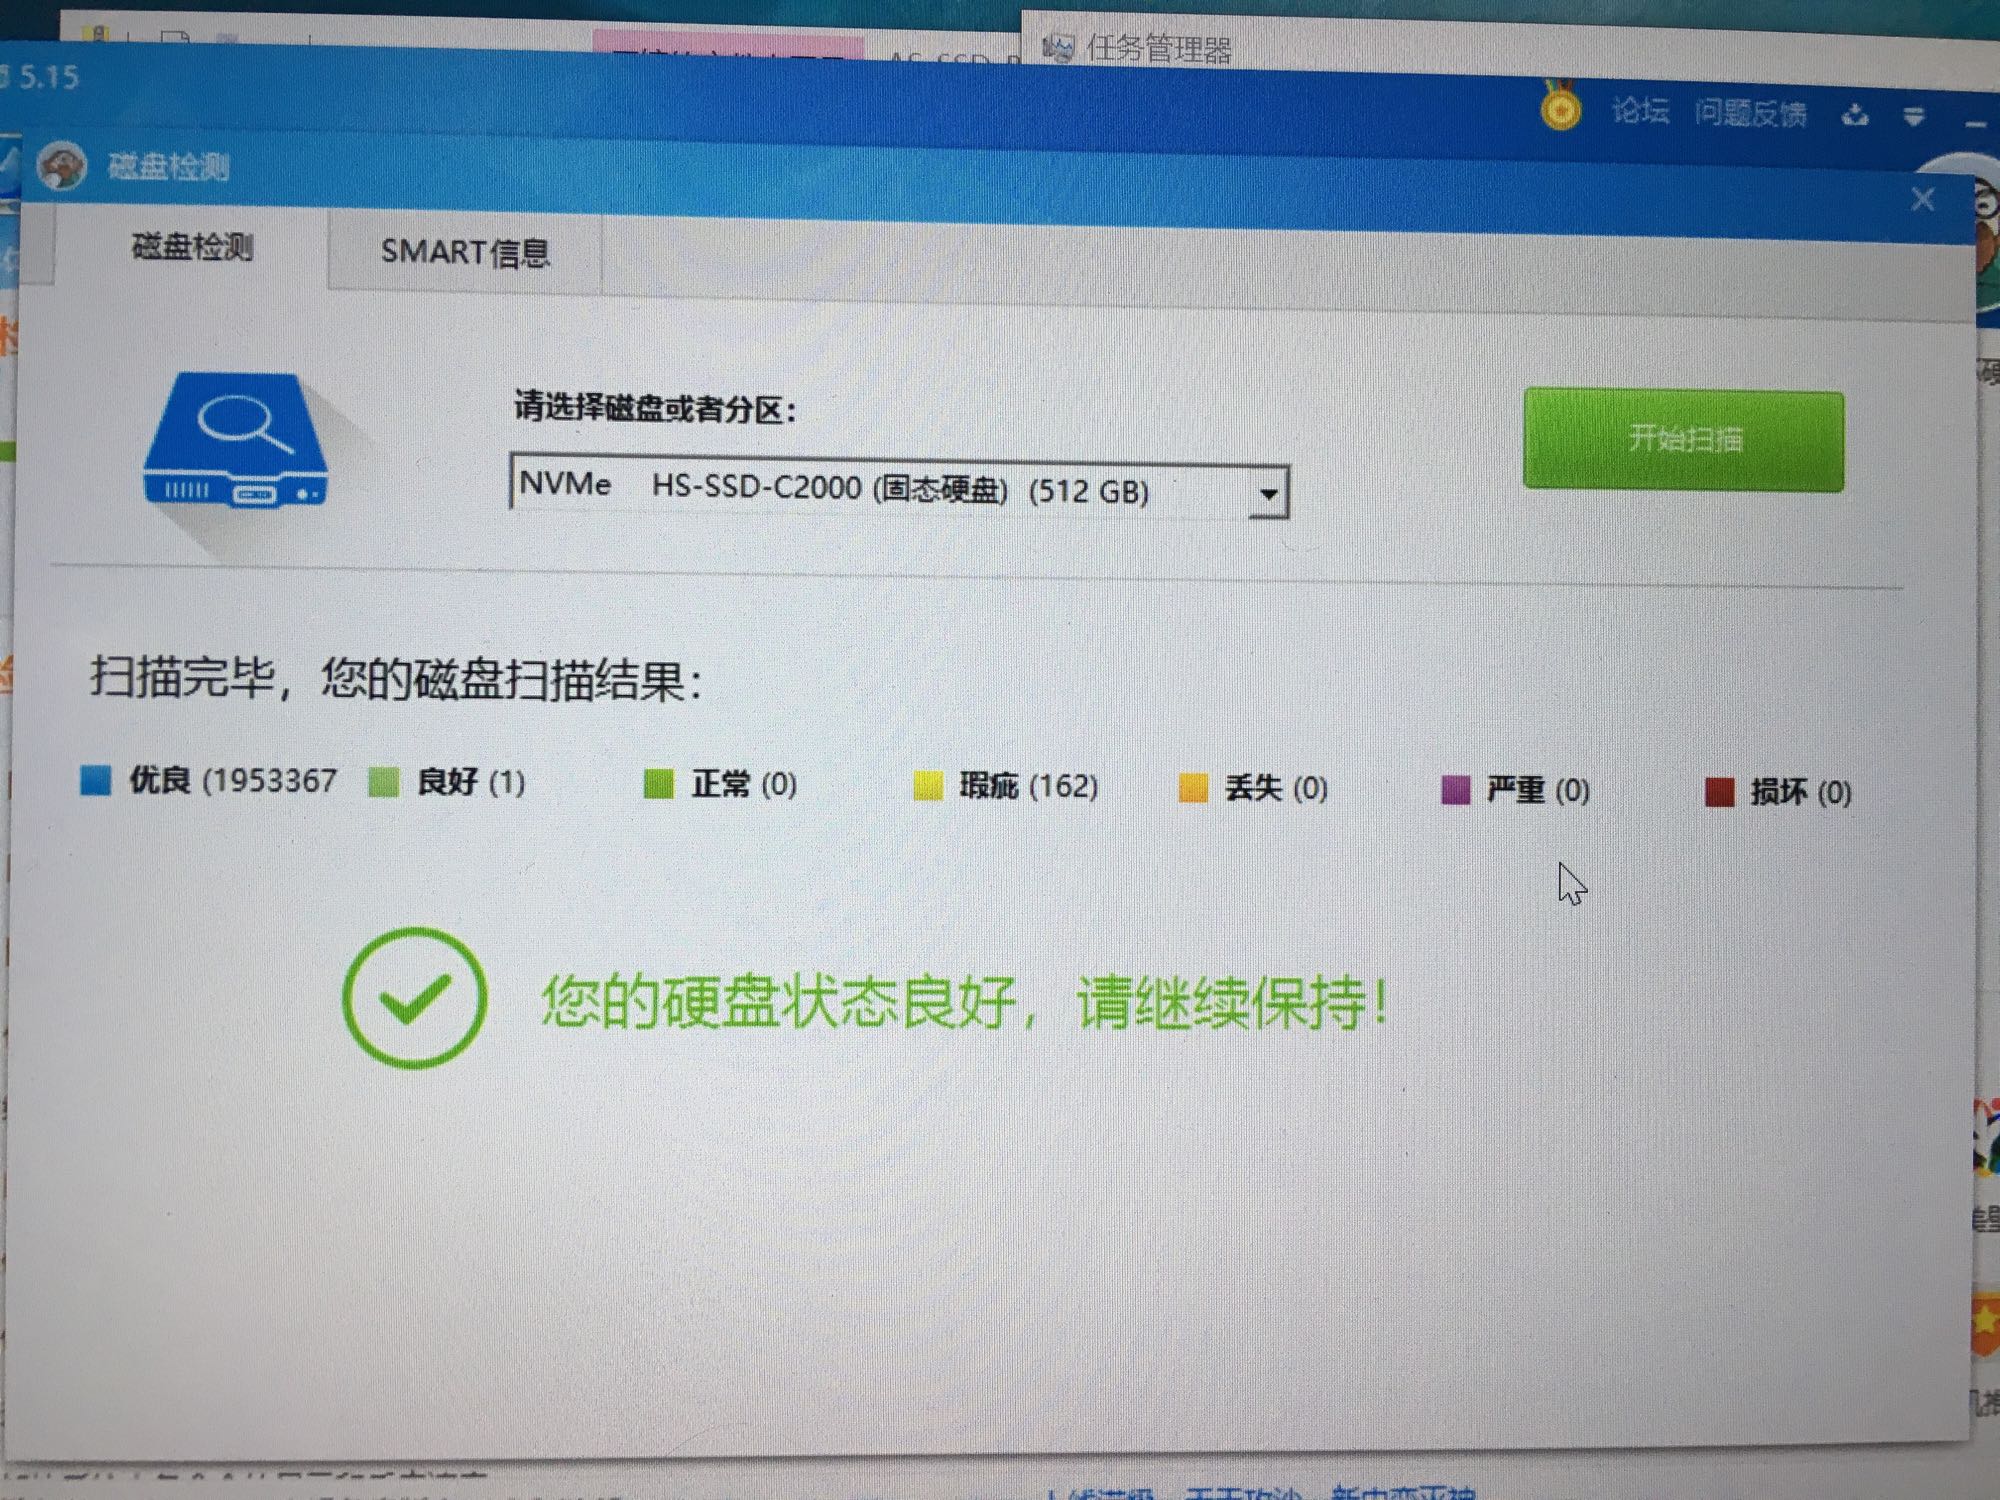Click the green checkmark status icon
Viewport: 2000px width, 1500px height.
pyautogui.click(x=414, y=997)
